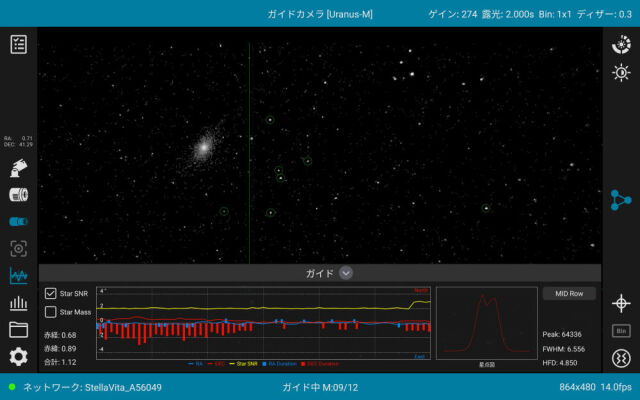Click the star profile graph
640x400 pixels.
[485, 323]
